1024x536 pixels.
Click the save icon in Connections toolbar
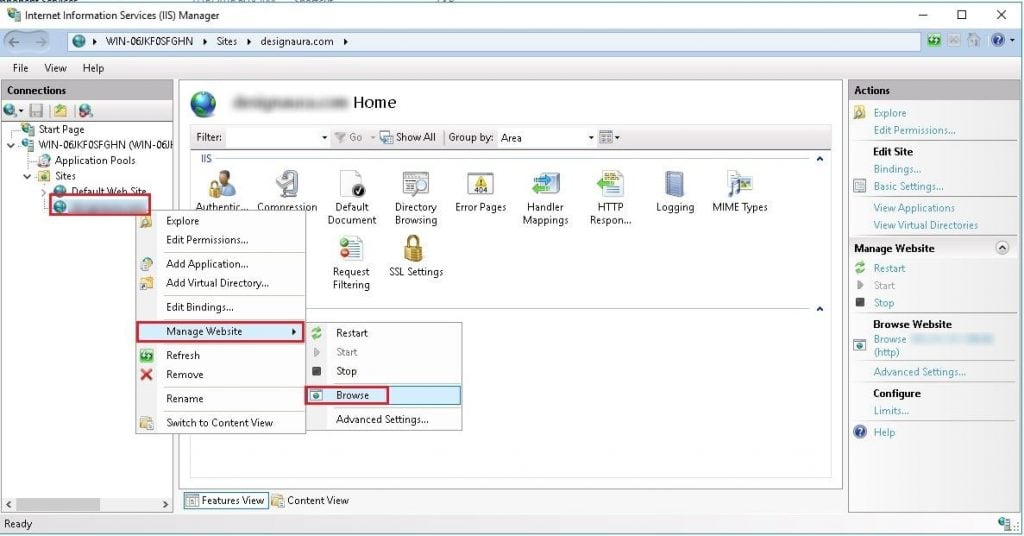37,110
